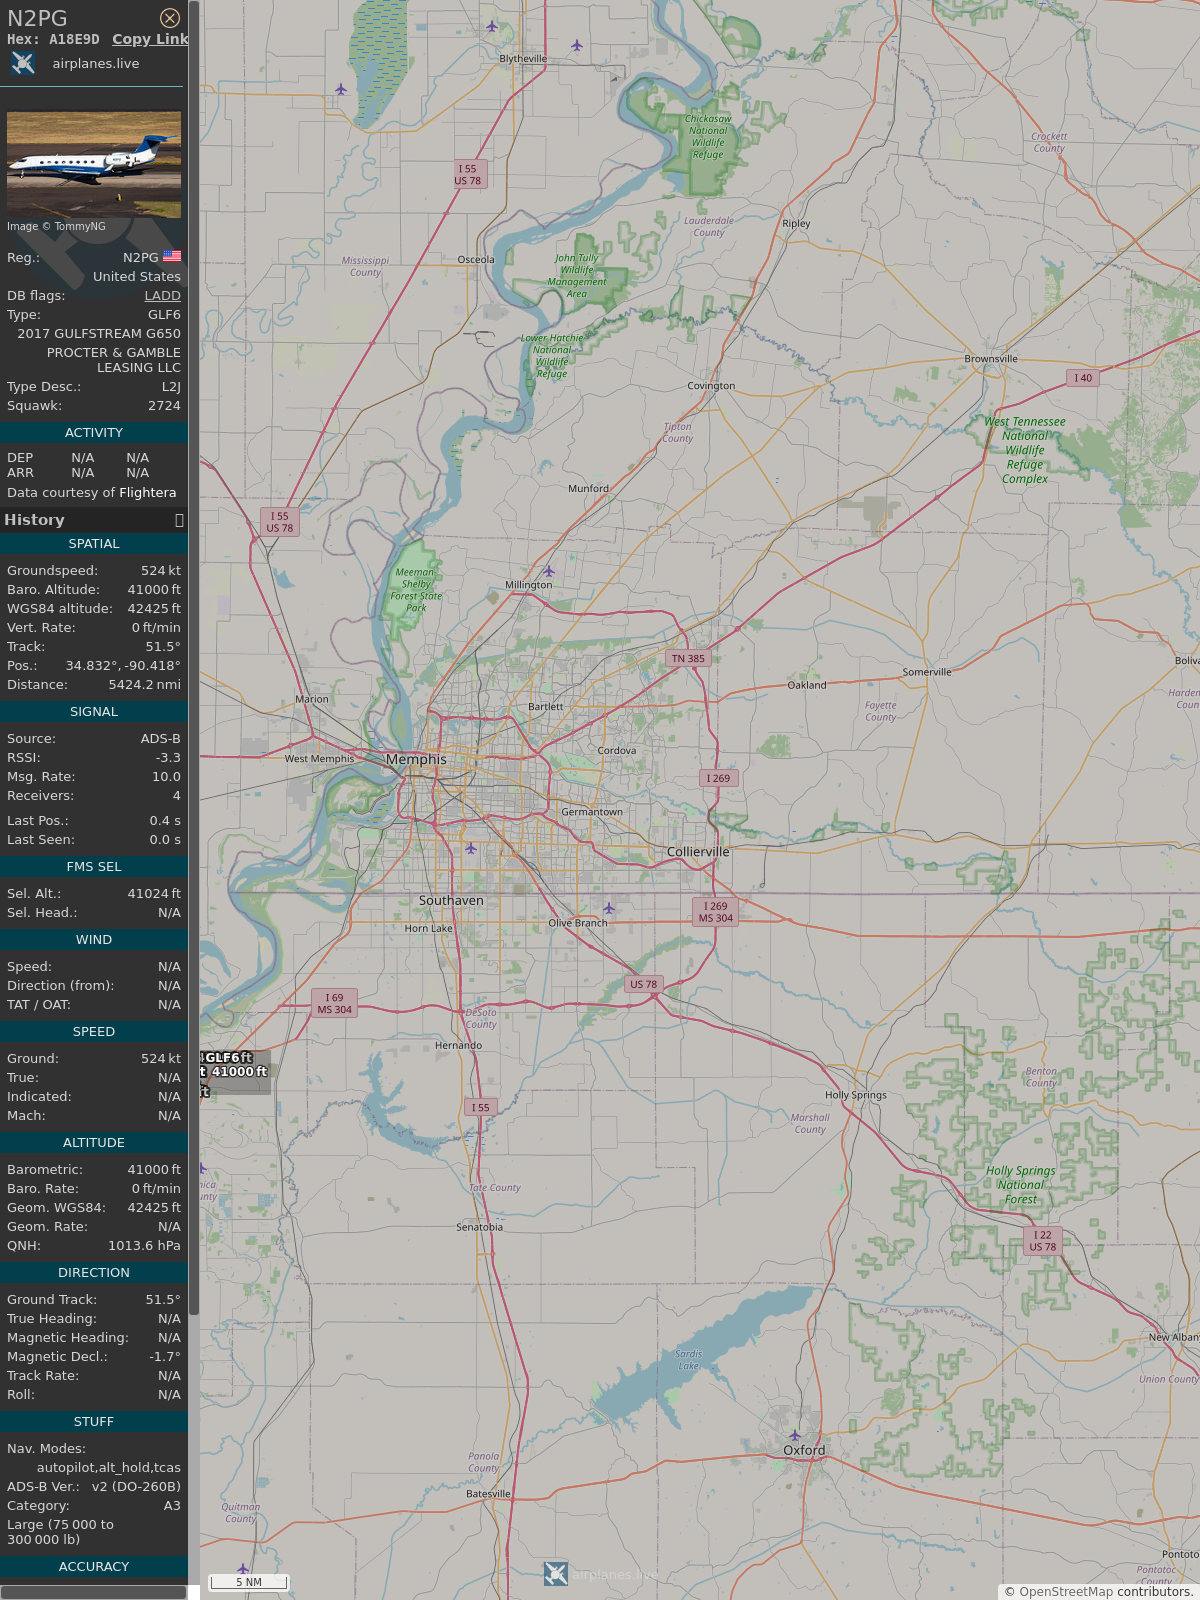Image resolution: width=1200 pixels, height=1600 pixels.
Task: Click the squawk value 2724
Action: point(164,406)
